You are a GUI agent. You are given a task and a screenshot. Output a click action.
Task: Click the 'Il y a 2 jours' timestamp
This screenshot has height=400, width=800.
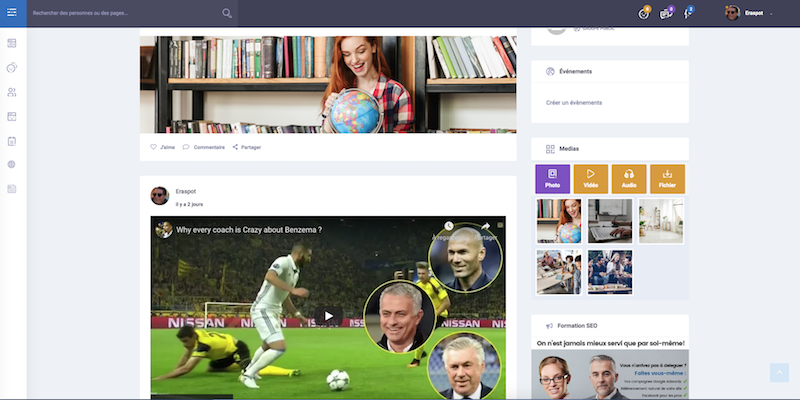tap(189, 204)
